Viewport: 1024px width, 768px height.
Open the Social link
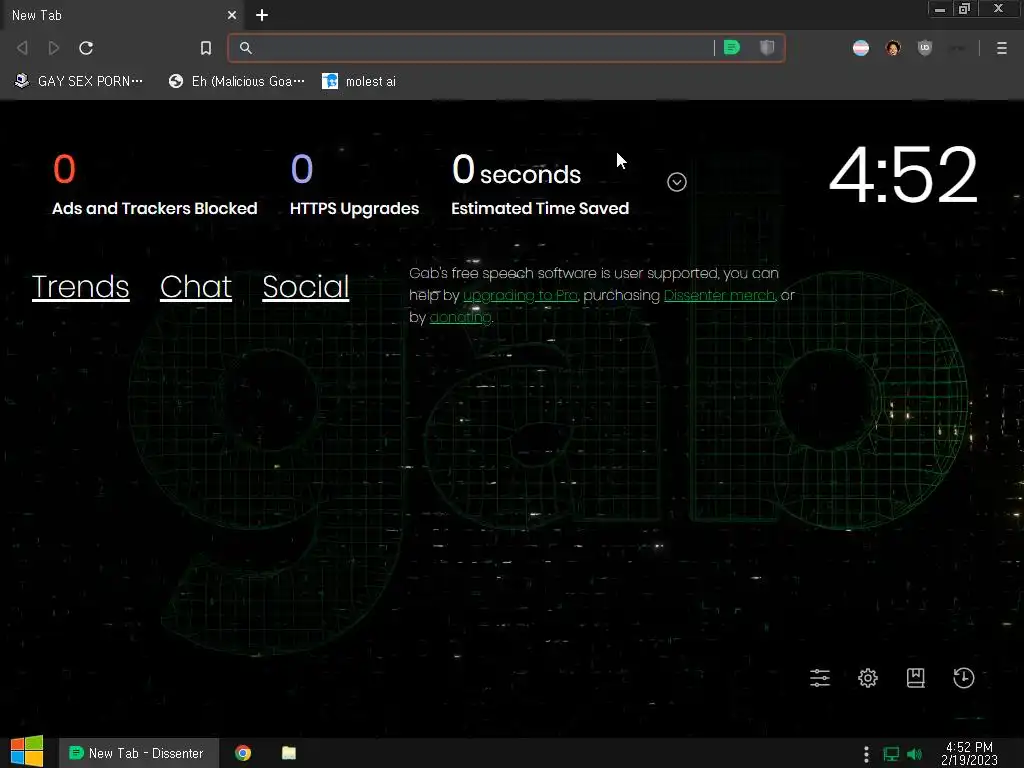click(x=306, y=287)
